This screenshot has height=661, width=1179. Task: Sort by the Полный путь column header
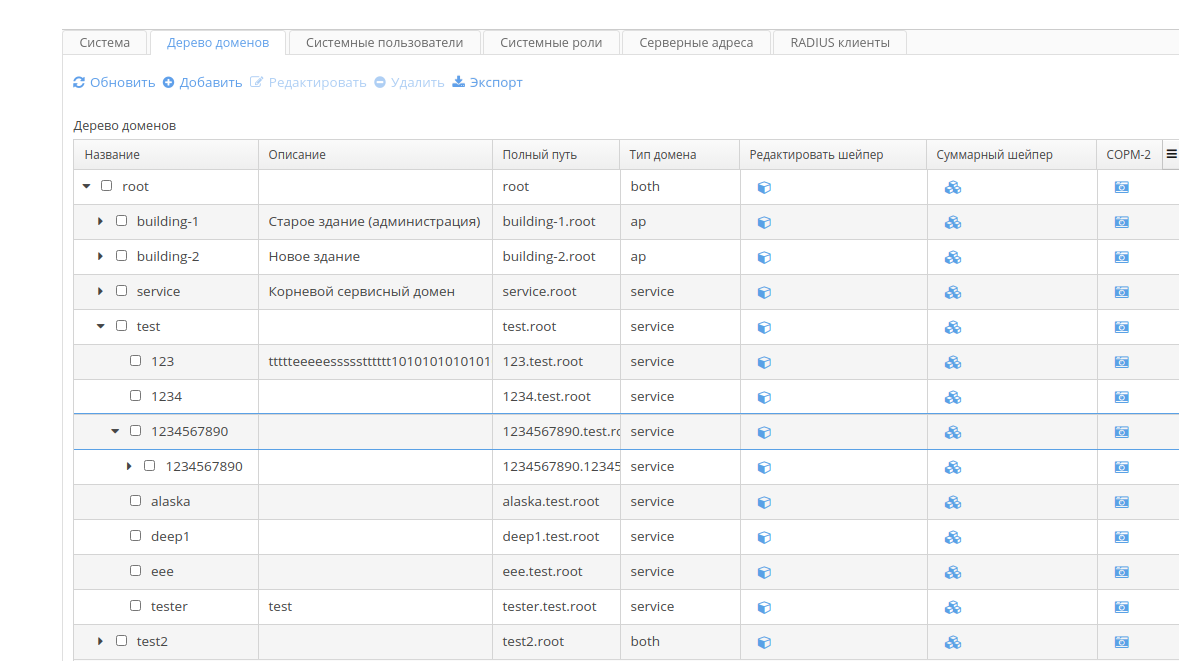pyautogui.click(x=540, y=155)
